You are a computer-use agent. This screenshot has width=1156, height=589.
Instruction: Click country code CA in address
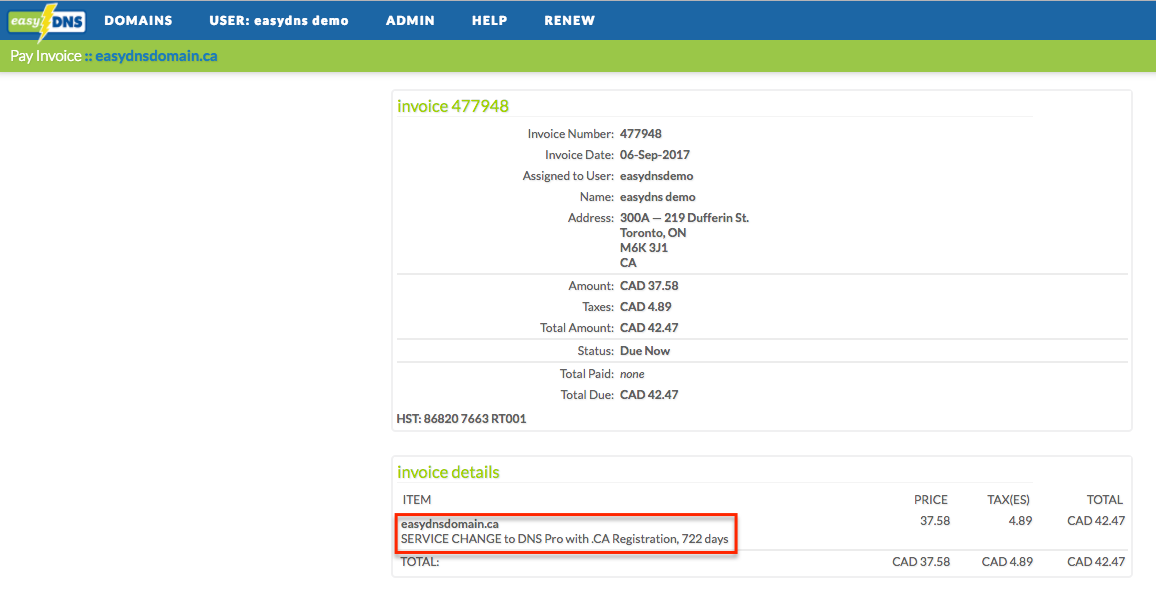pyautogui.click(x=628, y=262)
